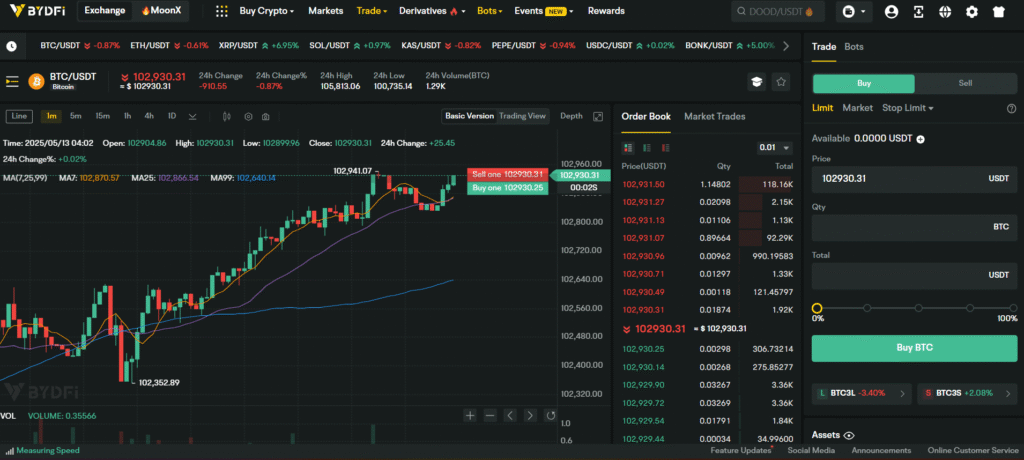
Task: Open the user profile icon
Action: pos(891,12)
